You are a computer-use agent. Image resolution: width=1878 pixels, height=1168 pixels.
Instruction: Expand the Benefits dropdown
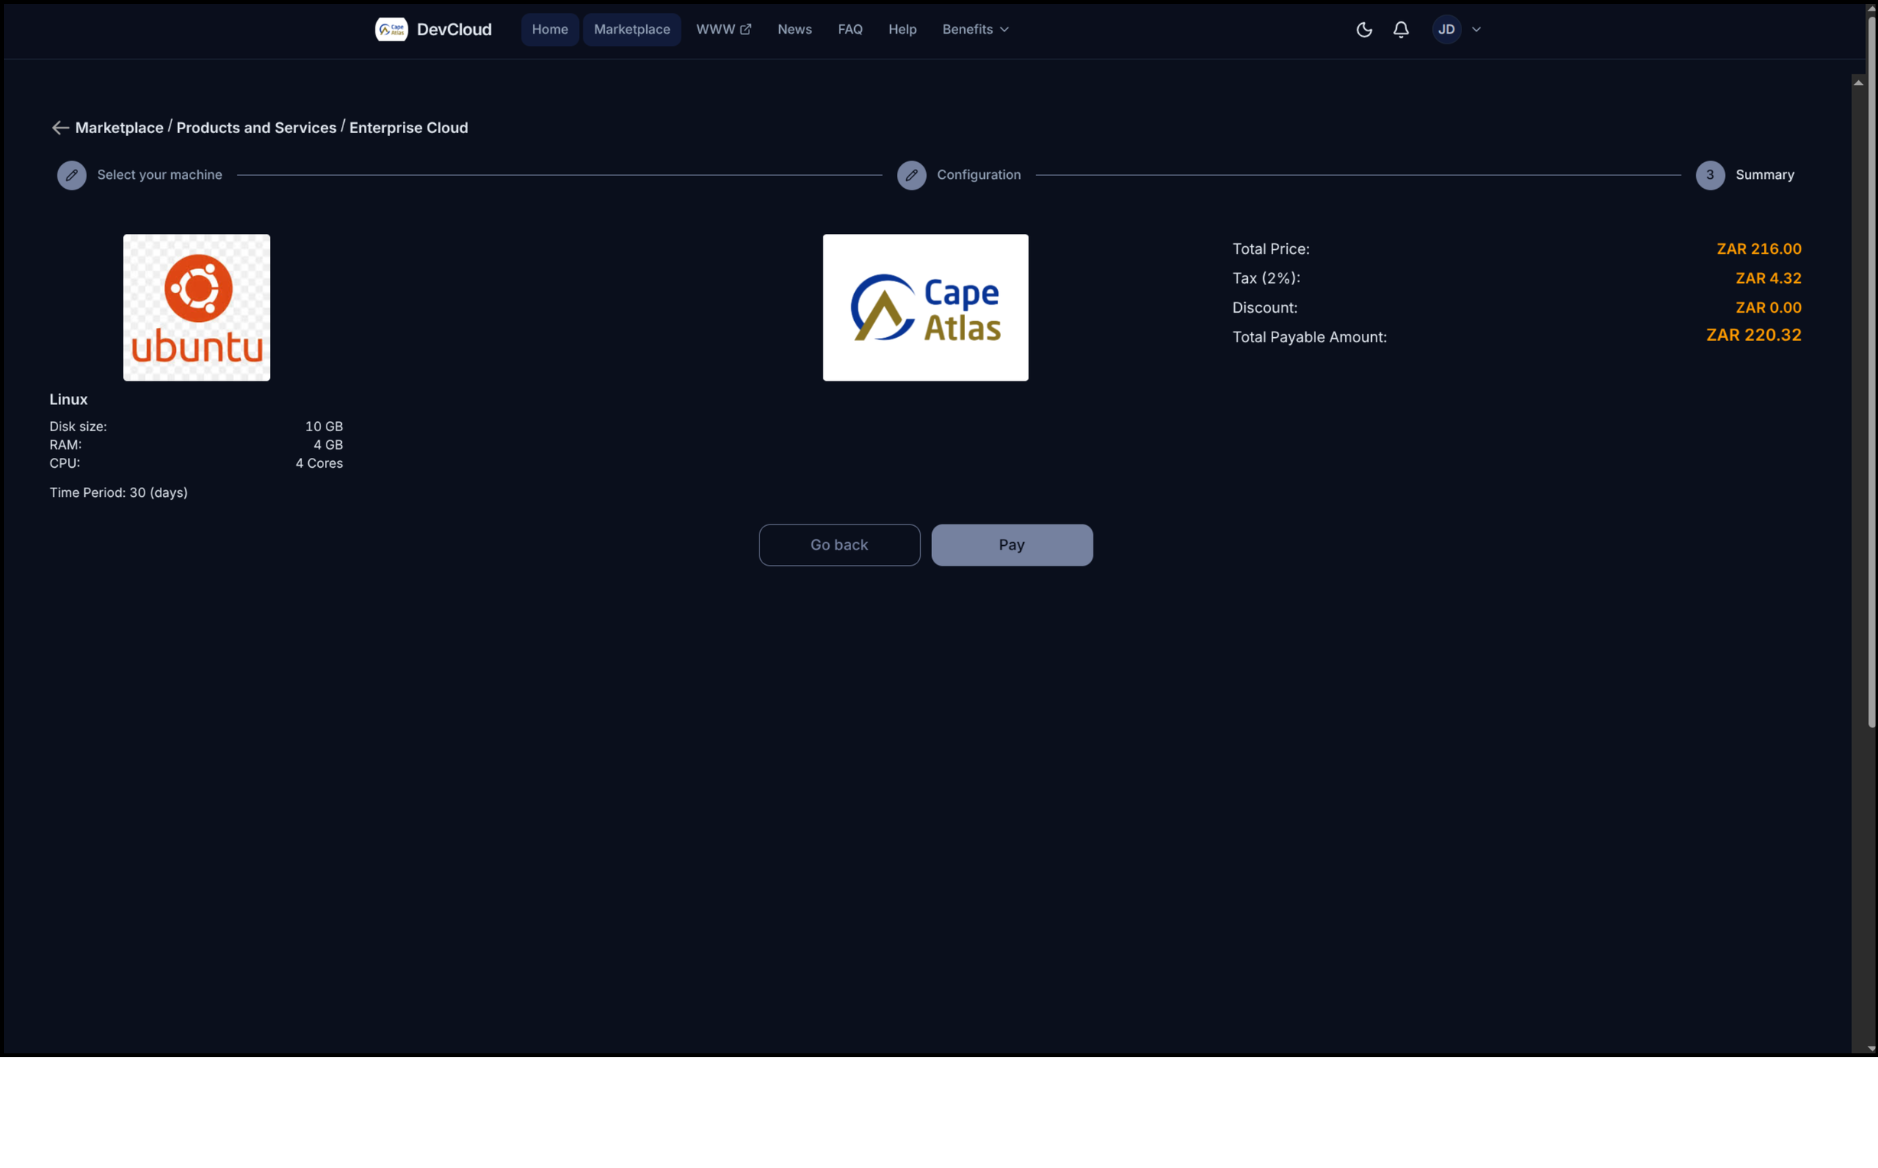pos(975,30)
